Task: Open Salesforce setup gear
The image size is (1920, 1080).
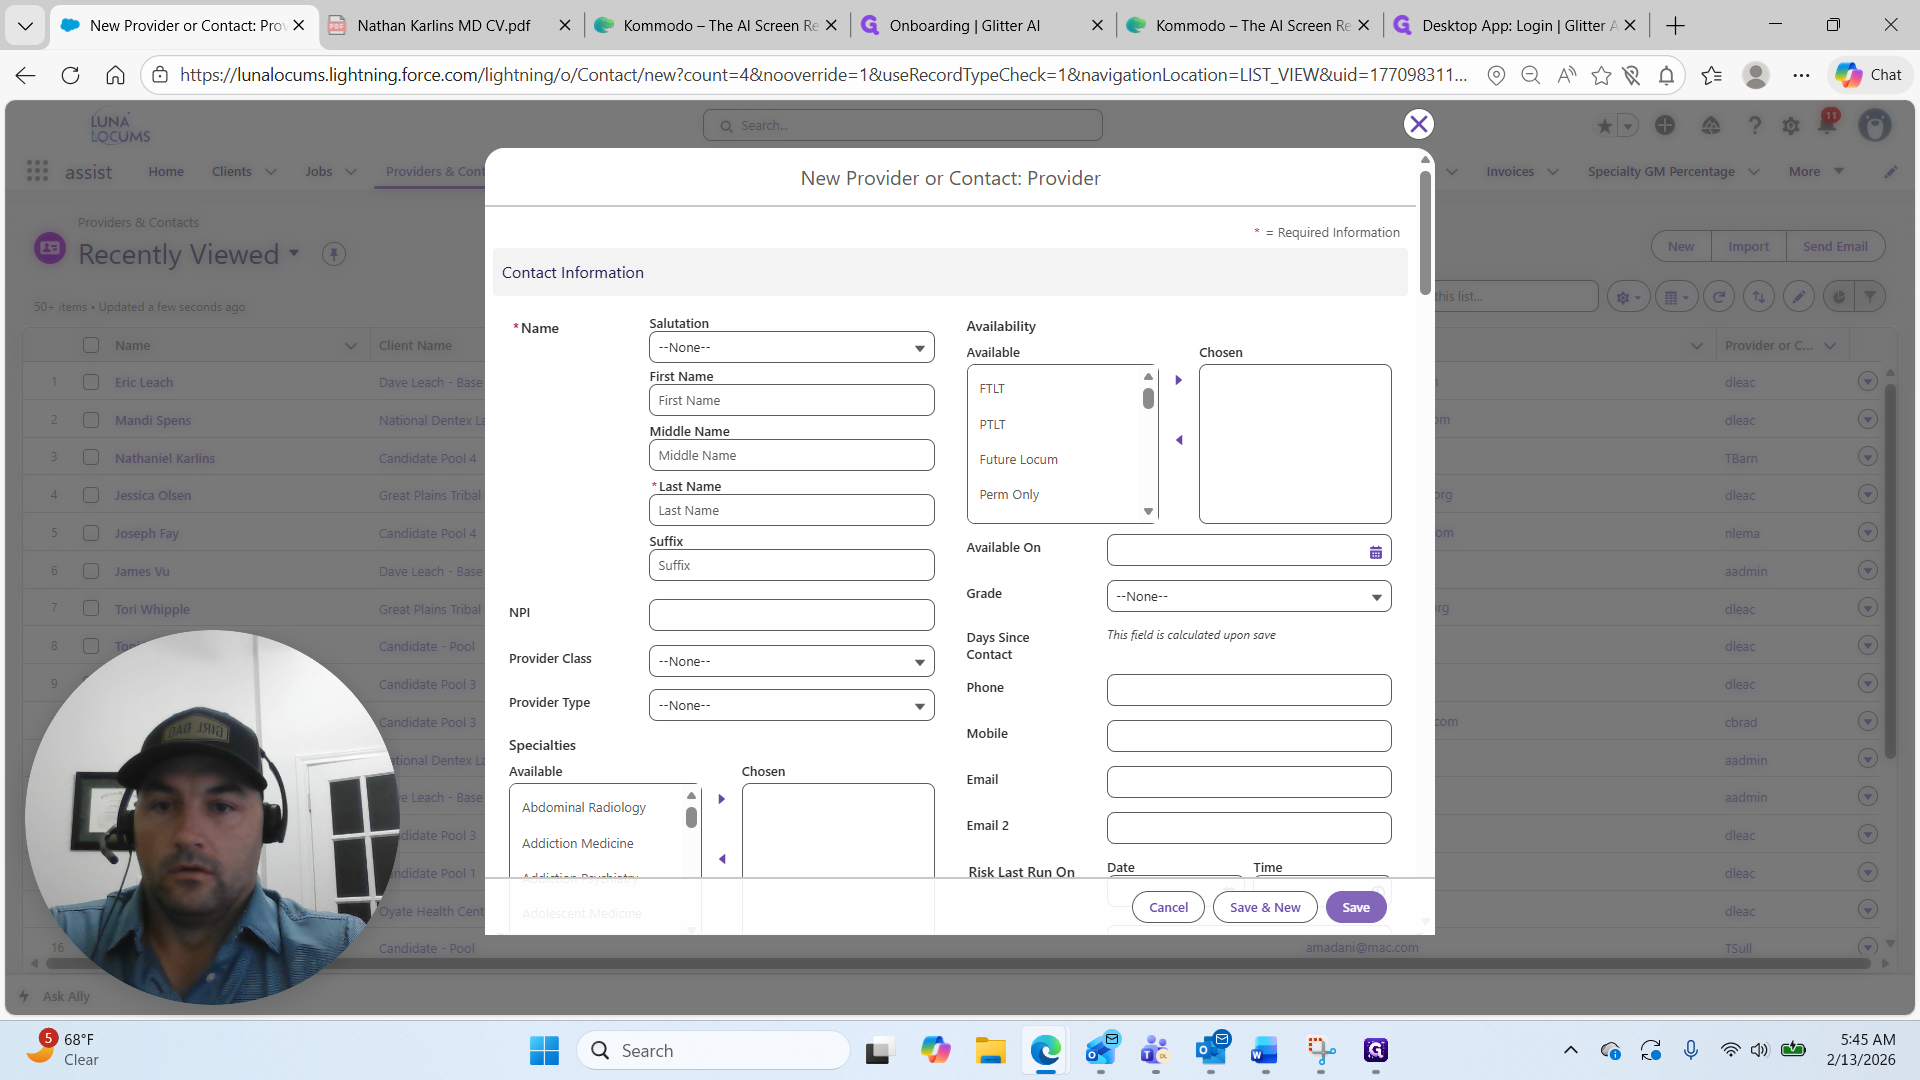Action: [1791, 126]
